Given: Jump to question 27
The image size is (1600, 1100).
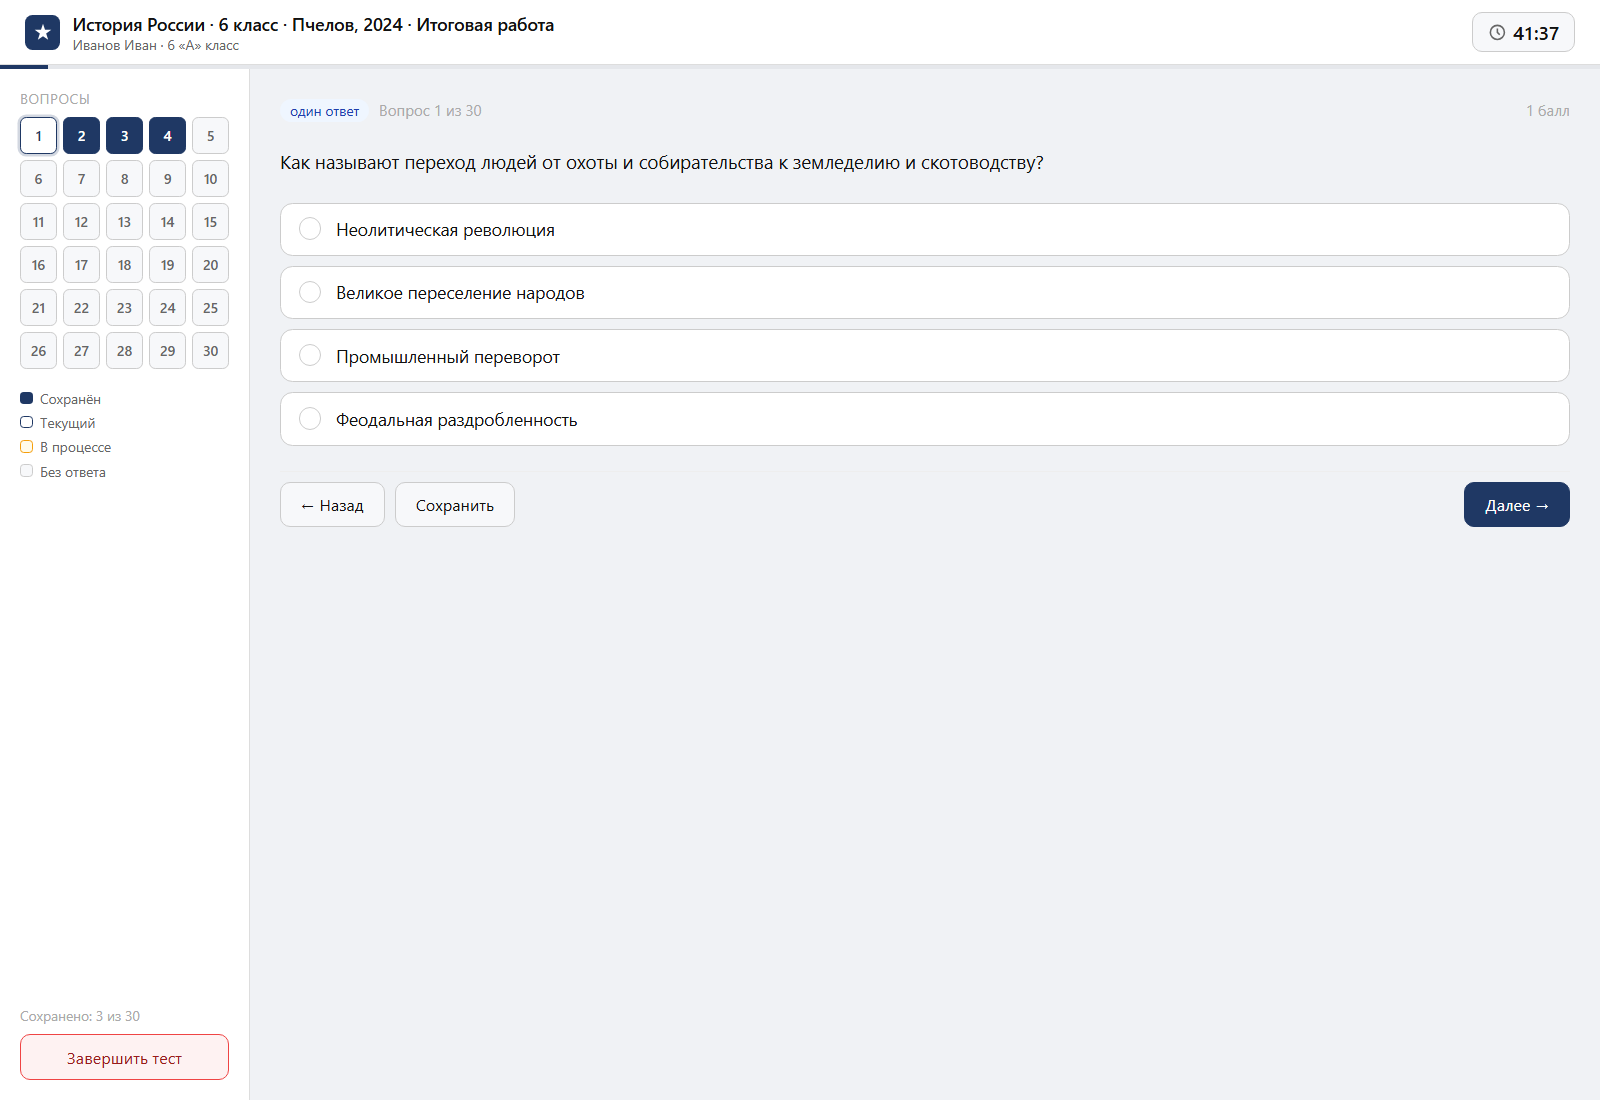Looking at the screenshot, I should [81, 351].
